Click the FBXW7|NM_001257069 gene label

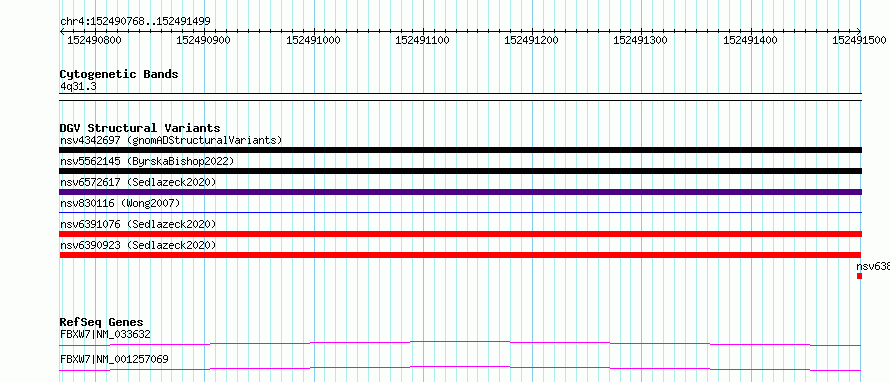[x=114, y=359]
